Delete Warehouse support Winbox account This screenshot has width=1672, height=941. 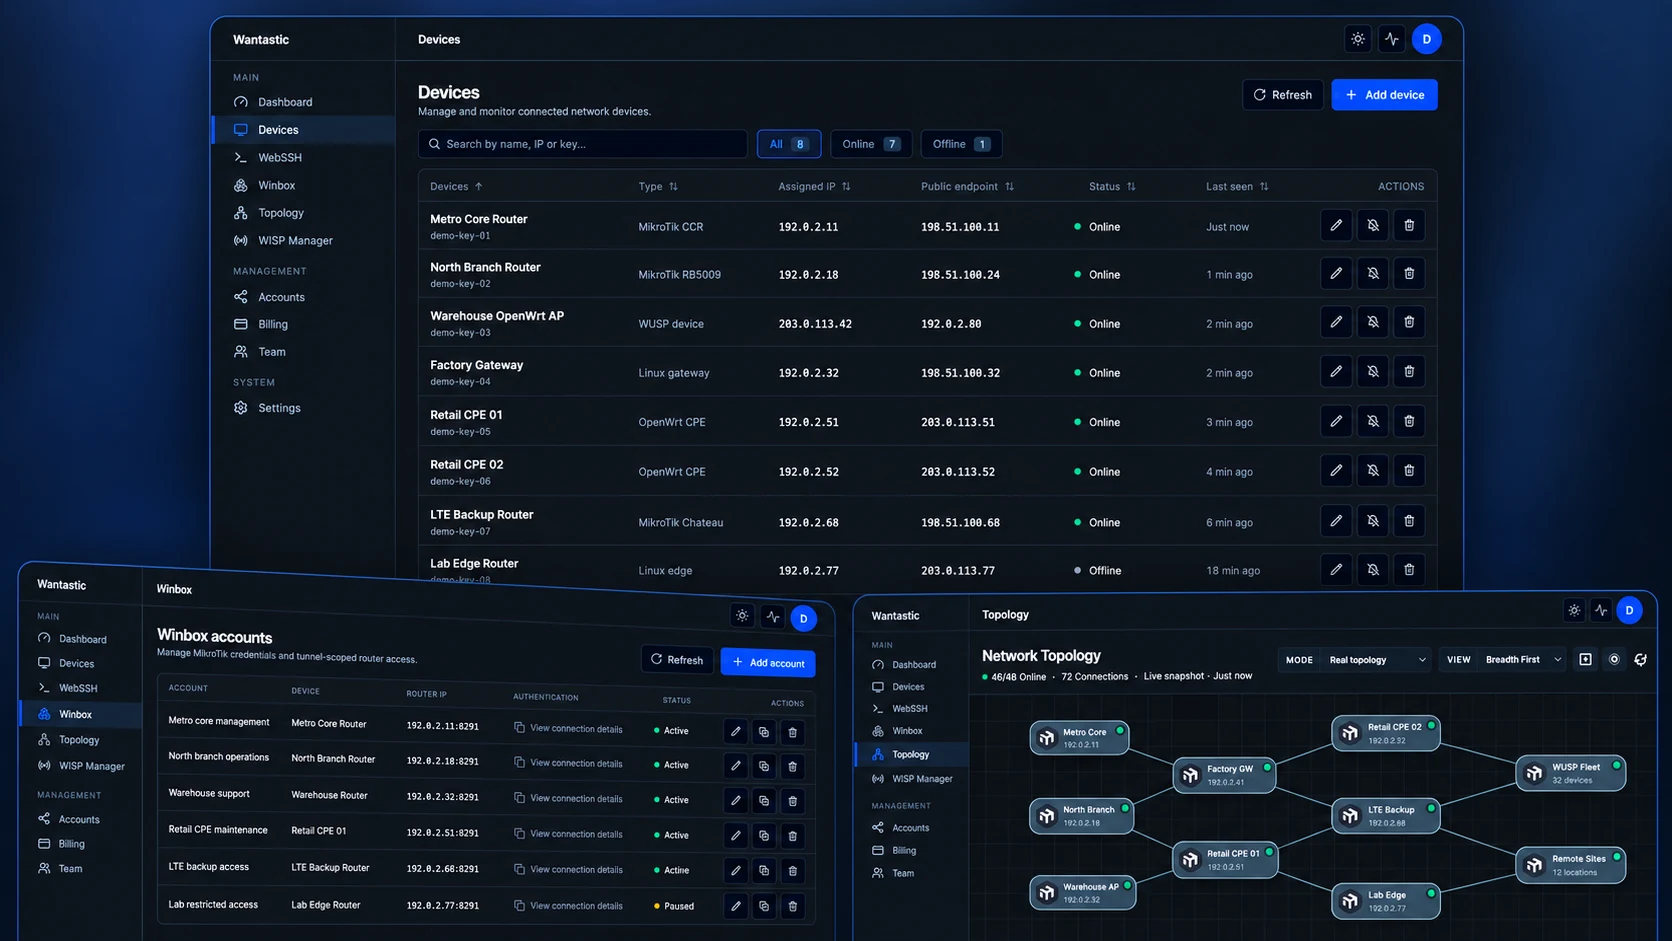[792, 801]
